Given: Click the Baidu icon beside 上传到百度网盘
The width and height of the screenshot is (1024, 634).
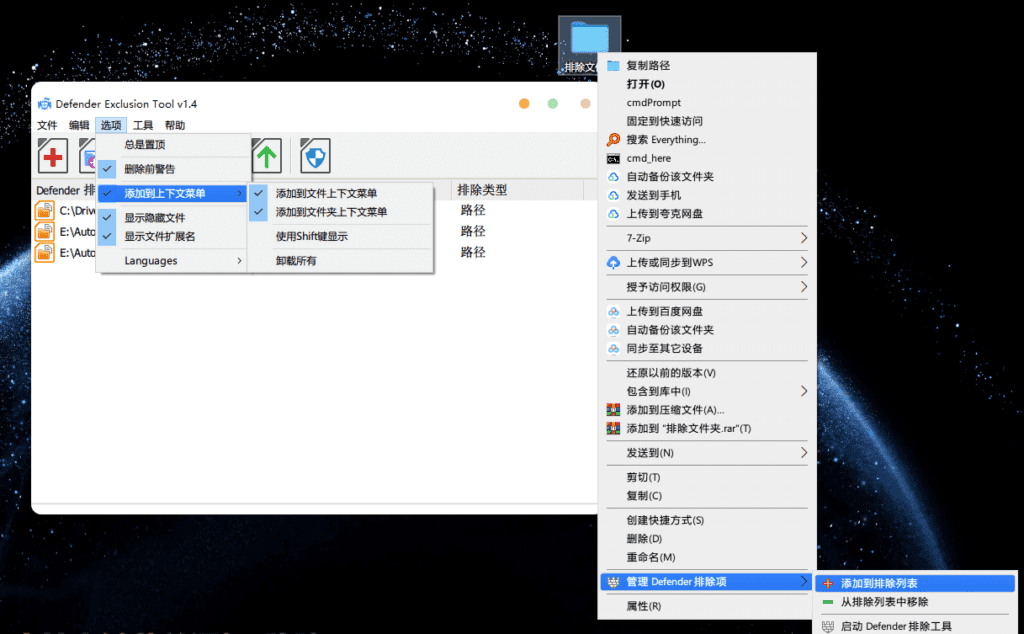Looking at the screenshot, I should pos(613,311).
